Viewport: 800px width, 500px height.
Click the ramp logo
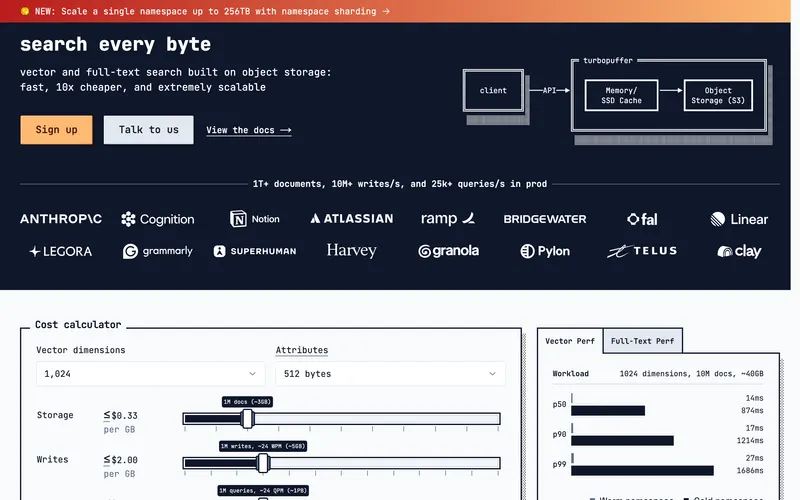point(448,219)
